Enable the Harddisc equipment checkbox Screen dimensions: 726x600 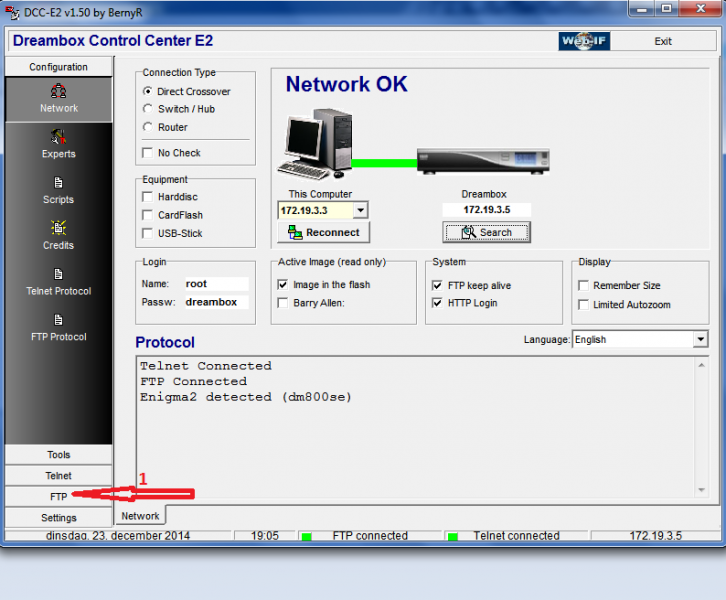point(149,197)
